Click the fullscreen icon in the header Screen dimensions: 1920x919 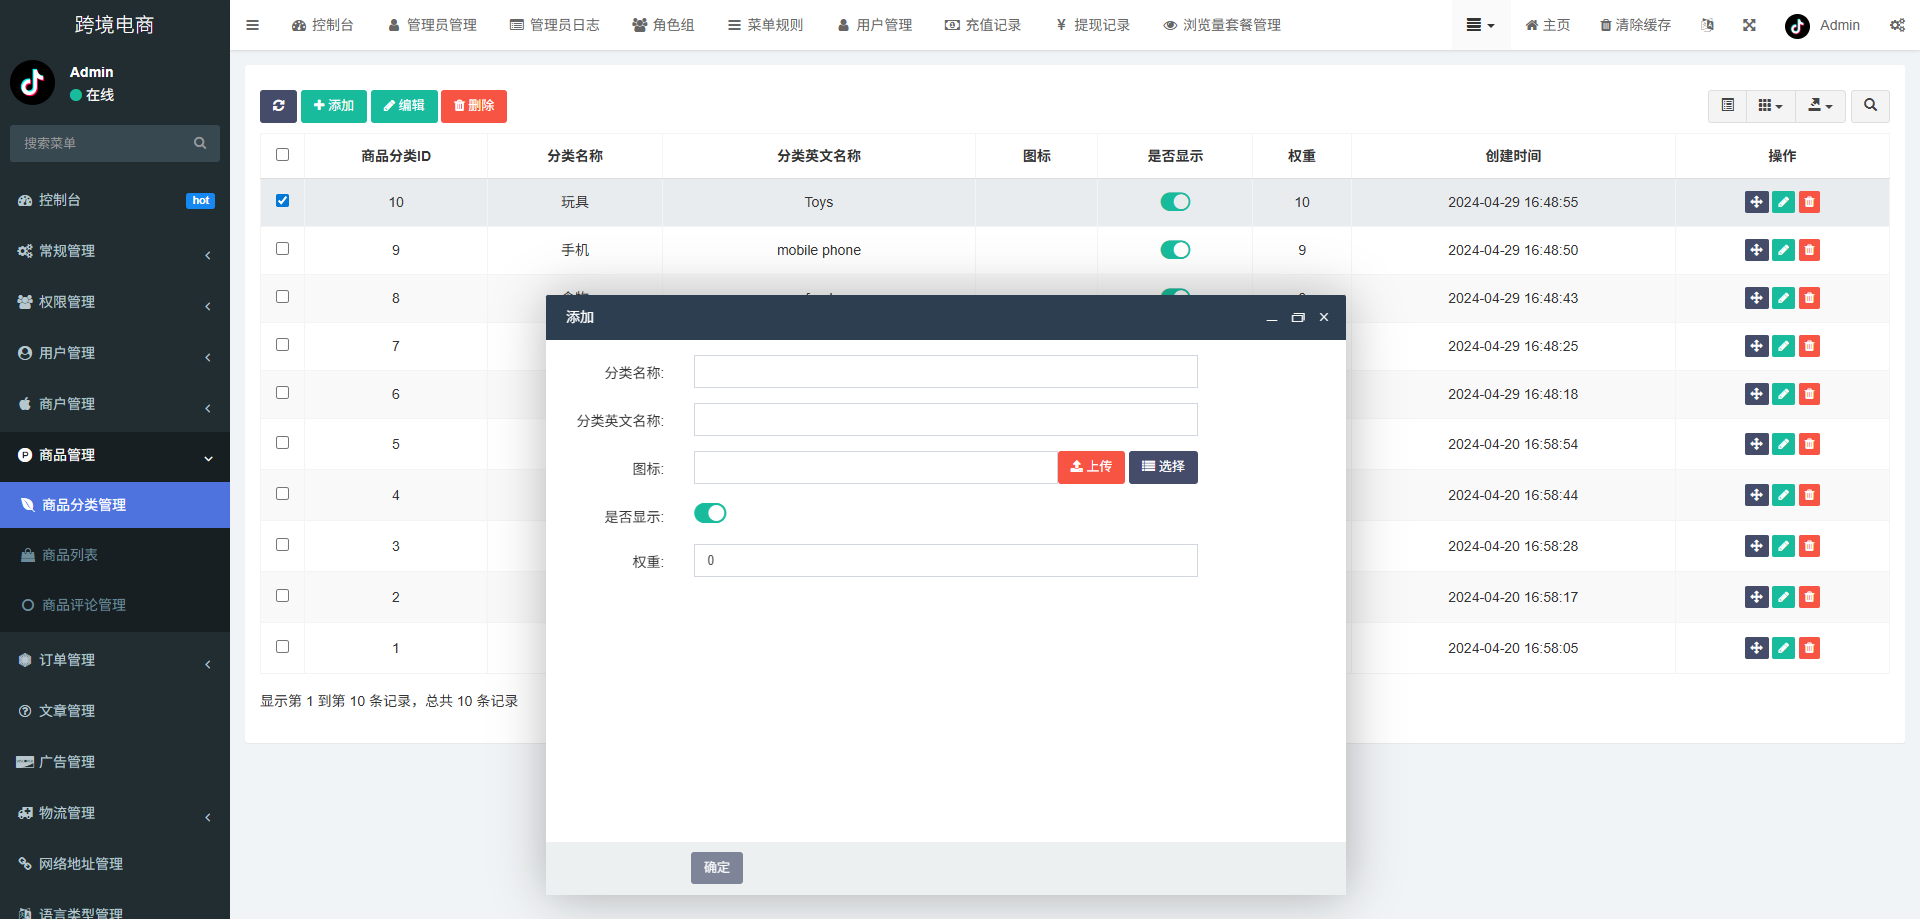[x=1748, y=24]
